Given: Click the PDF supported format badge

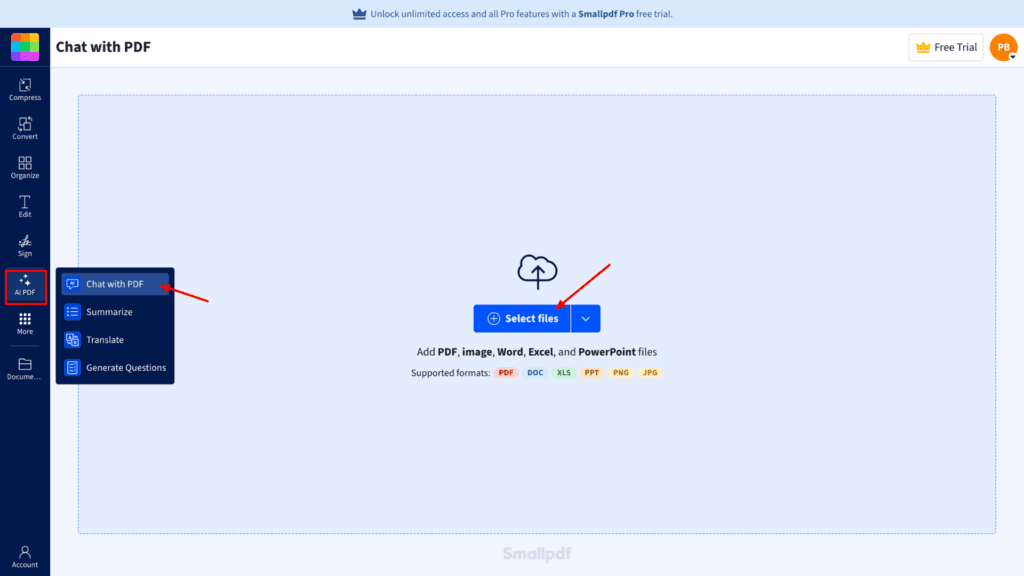Looking at the screenshot, I should (x=505, y=372).
